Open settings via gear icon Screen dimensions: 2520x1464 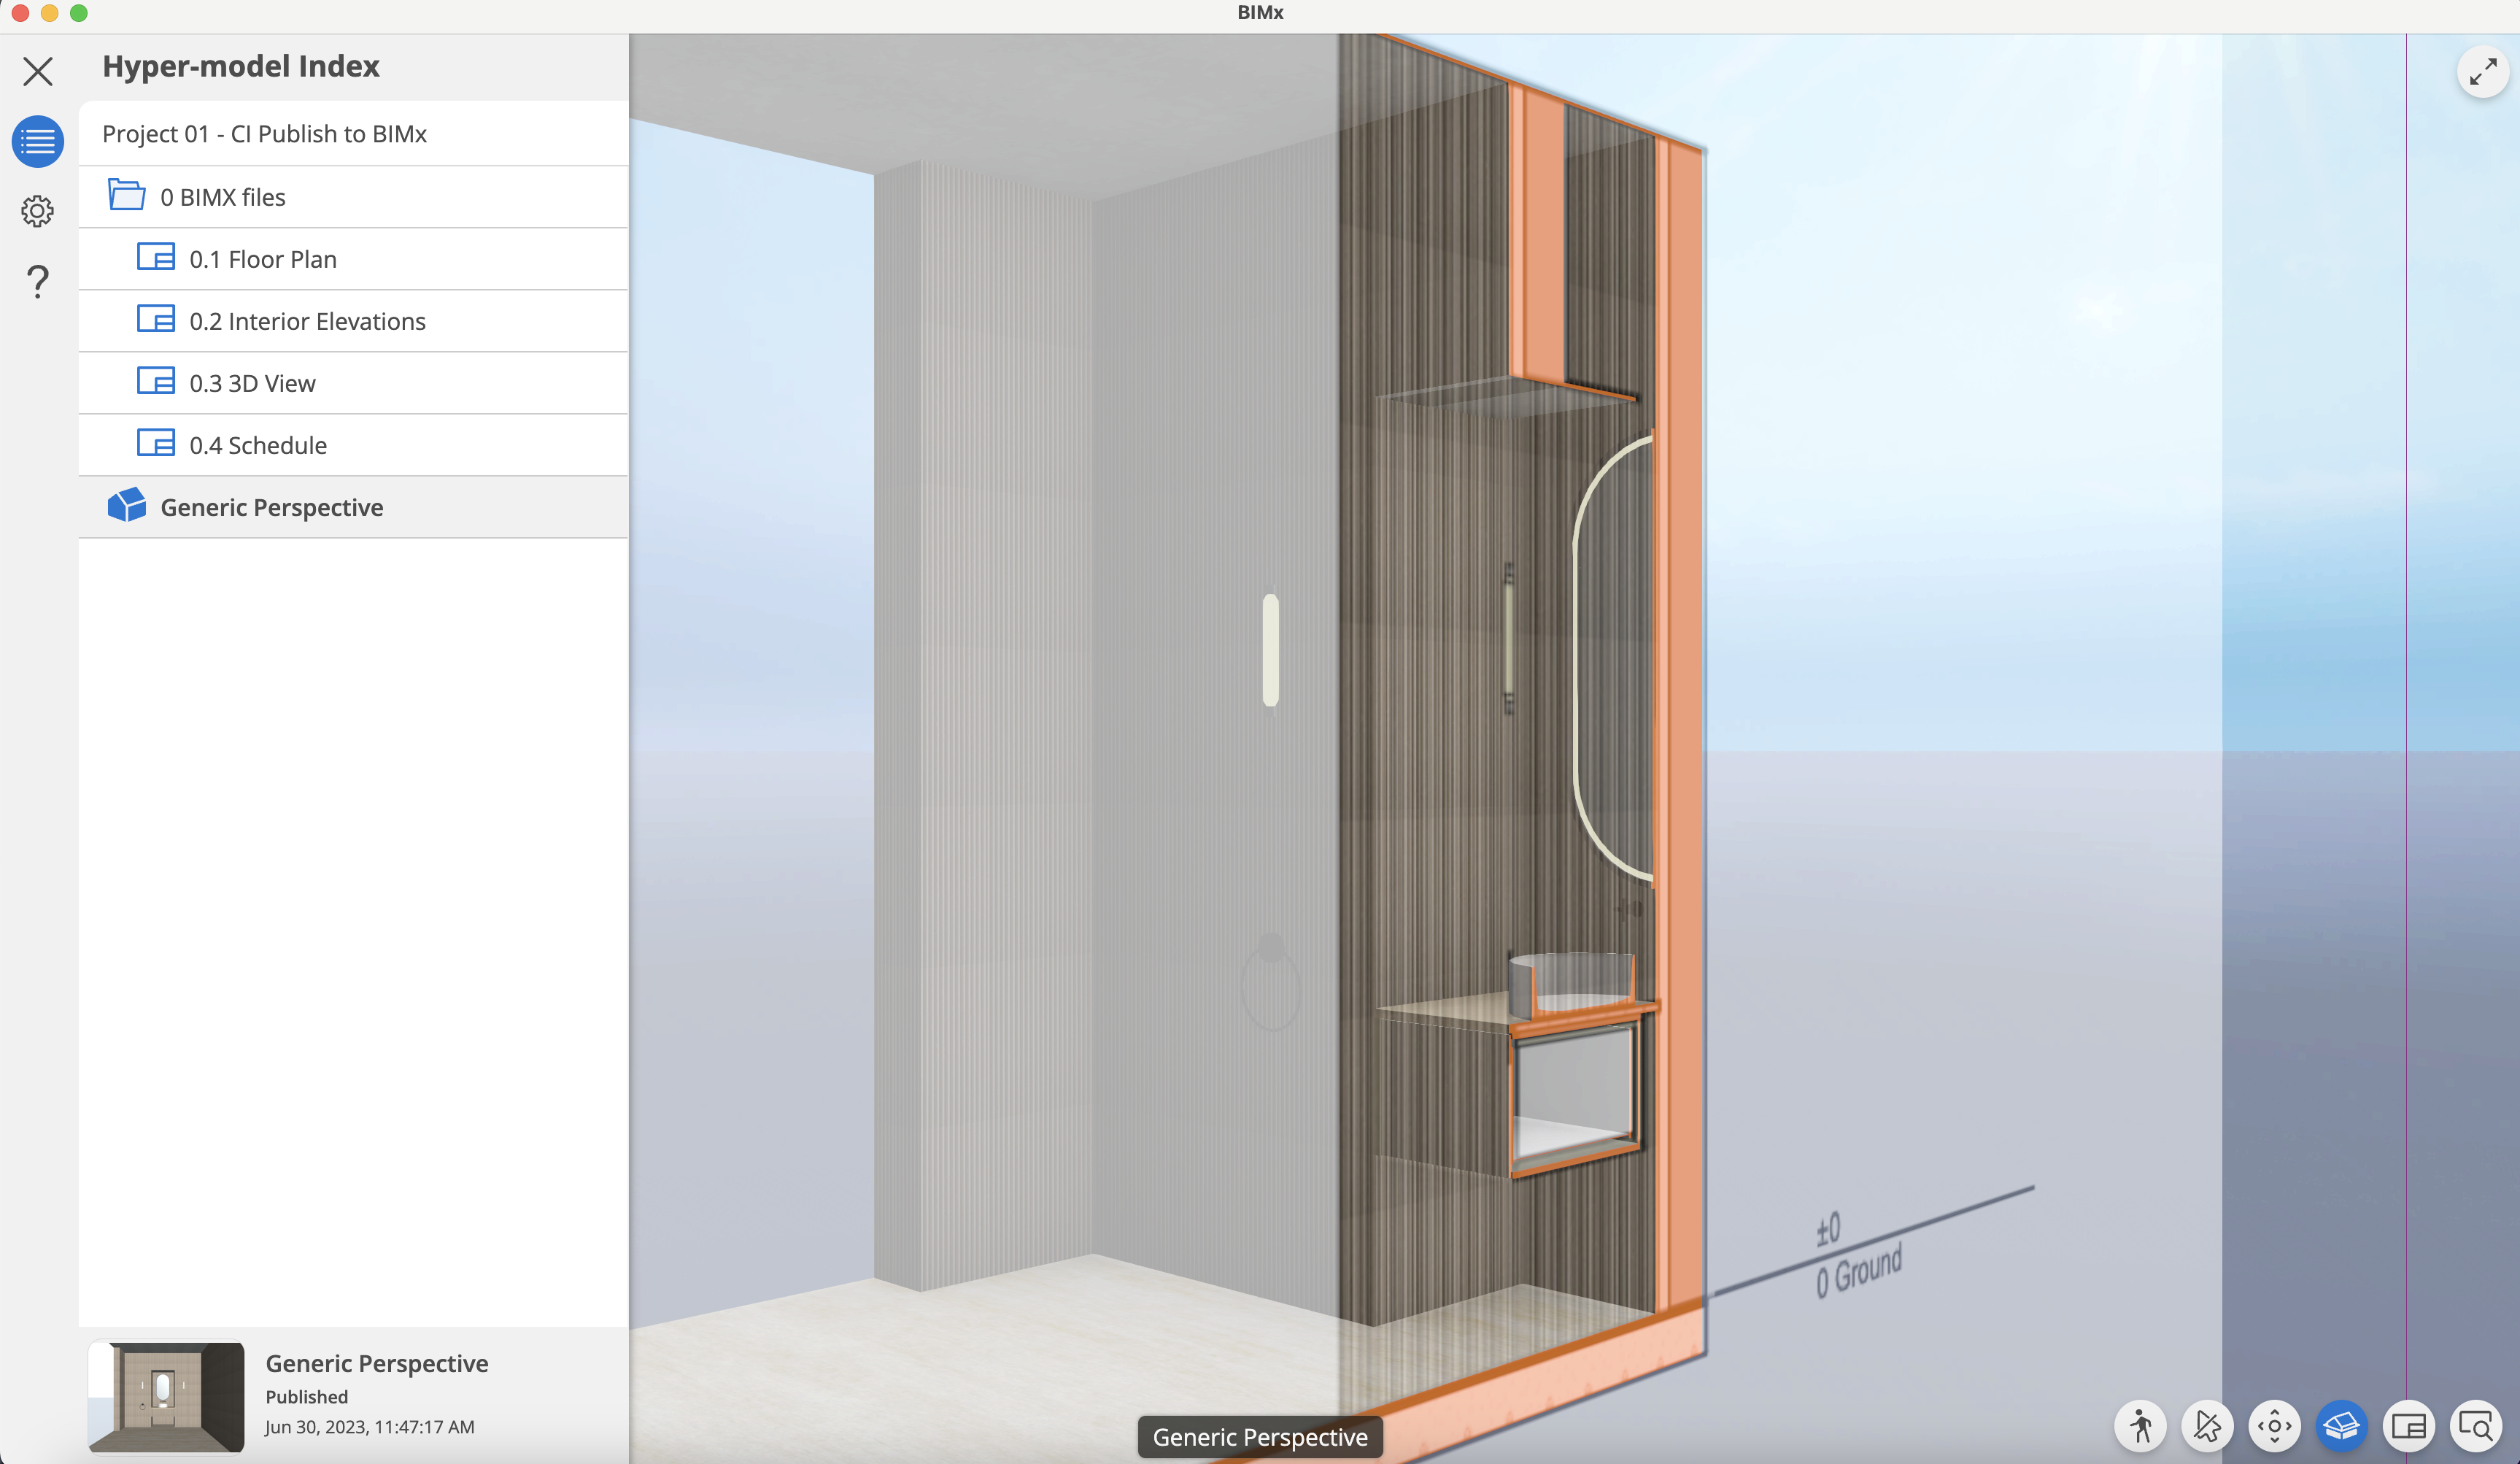[38, 211]
